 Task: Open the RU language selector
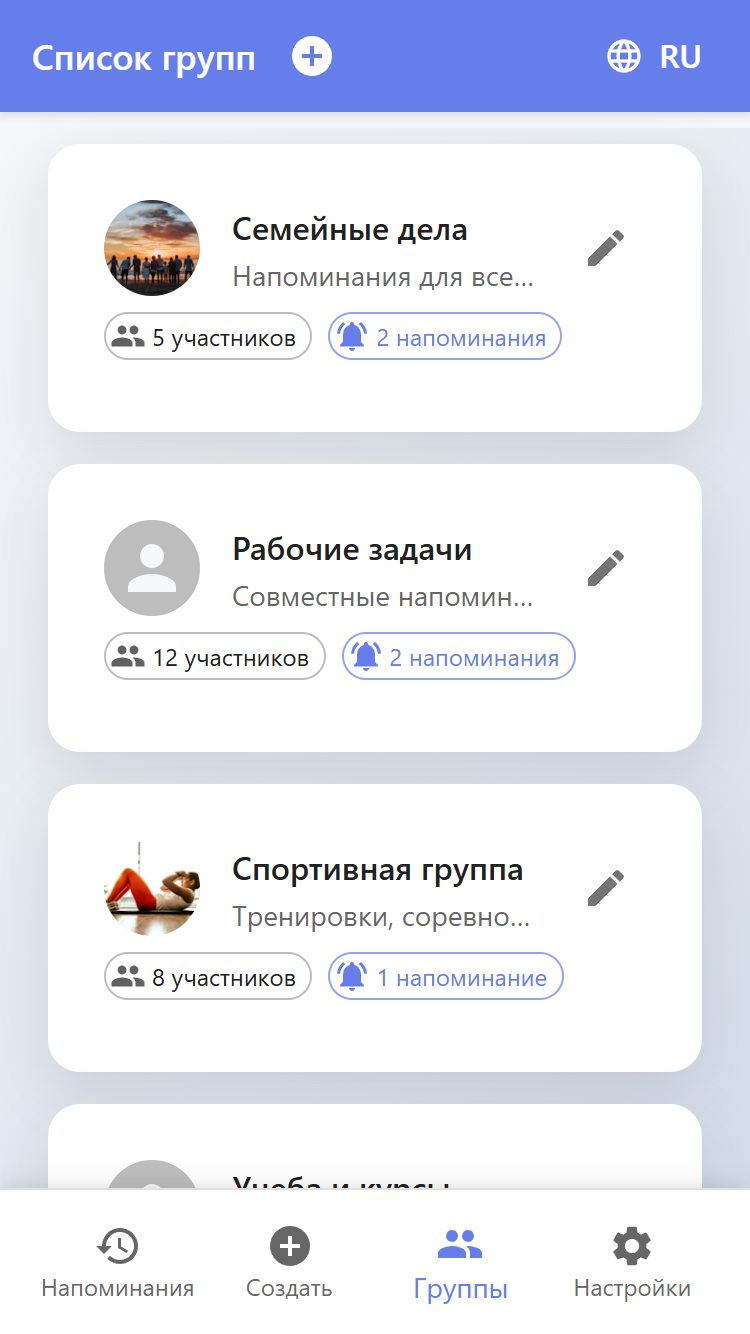coord(680,57)
